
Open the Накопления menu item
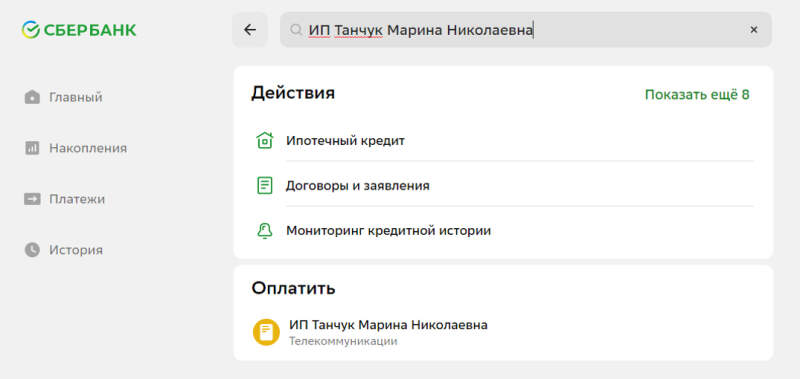click(88, 148)
